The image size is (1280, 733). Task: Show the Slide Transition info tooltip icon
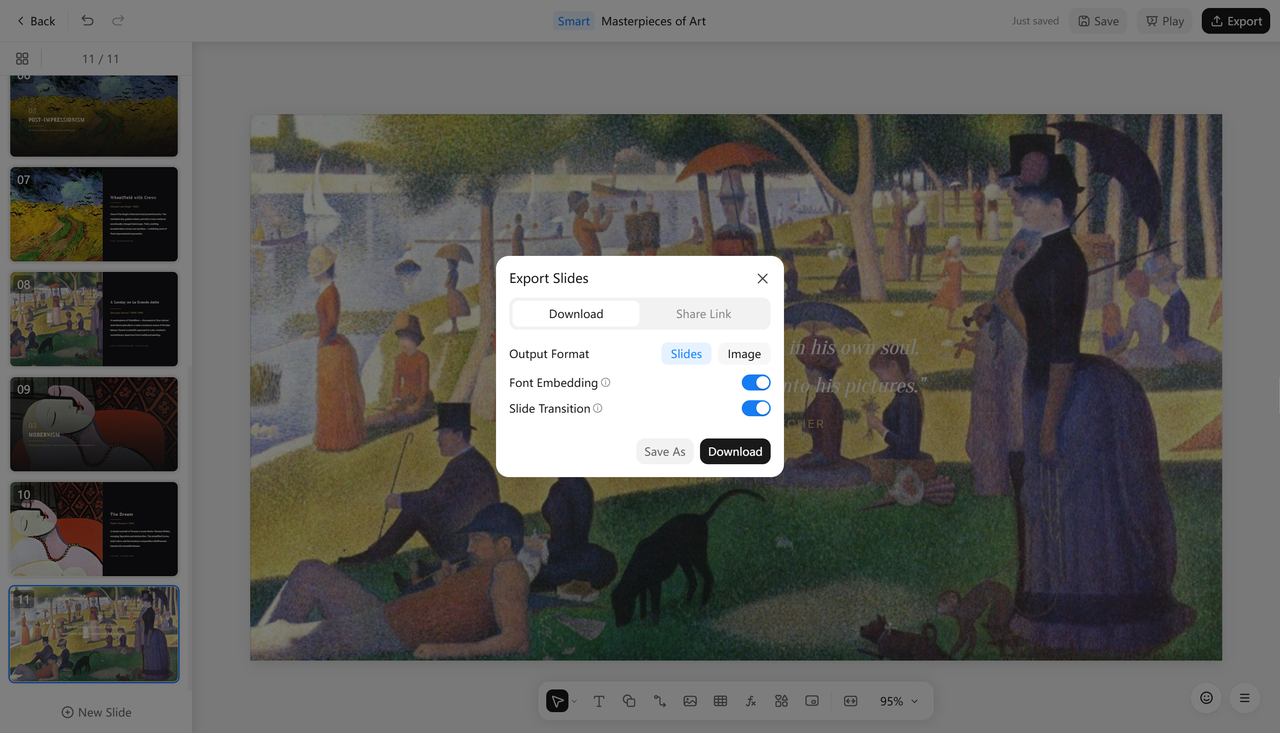tap(598, 408)
